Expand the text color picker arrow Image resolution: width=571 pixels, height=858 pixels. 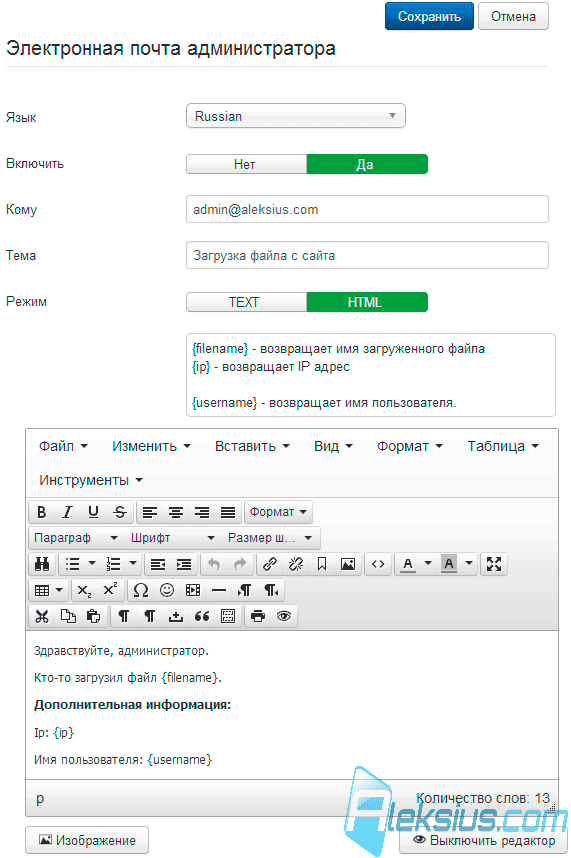(428, 563)
